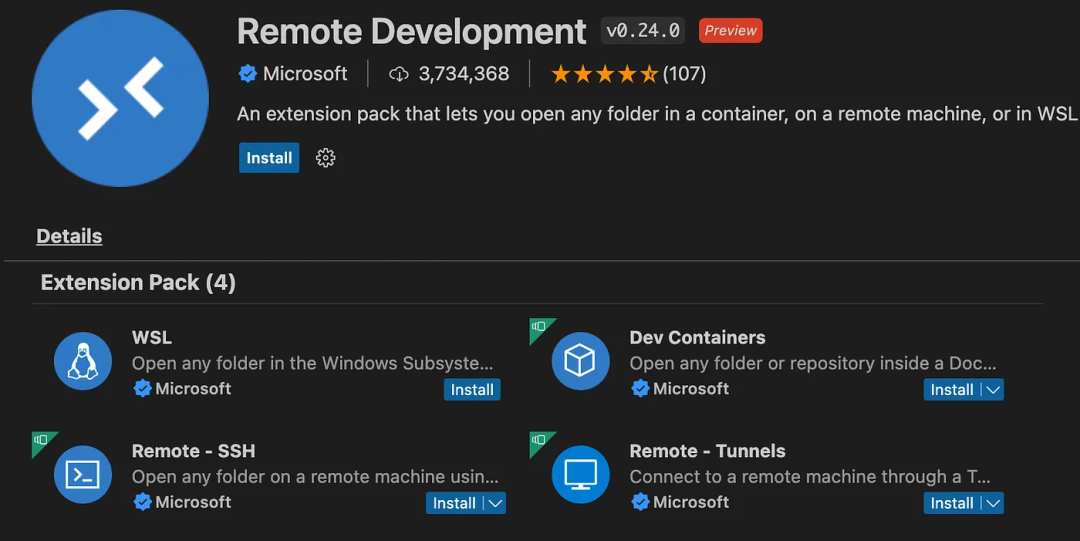Click the green remote badge on Remote - Tunnels
1080x541 pixels.
(x=539, y=440)
